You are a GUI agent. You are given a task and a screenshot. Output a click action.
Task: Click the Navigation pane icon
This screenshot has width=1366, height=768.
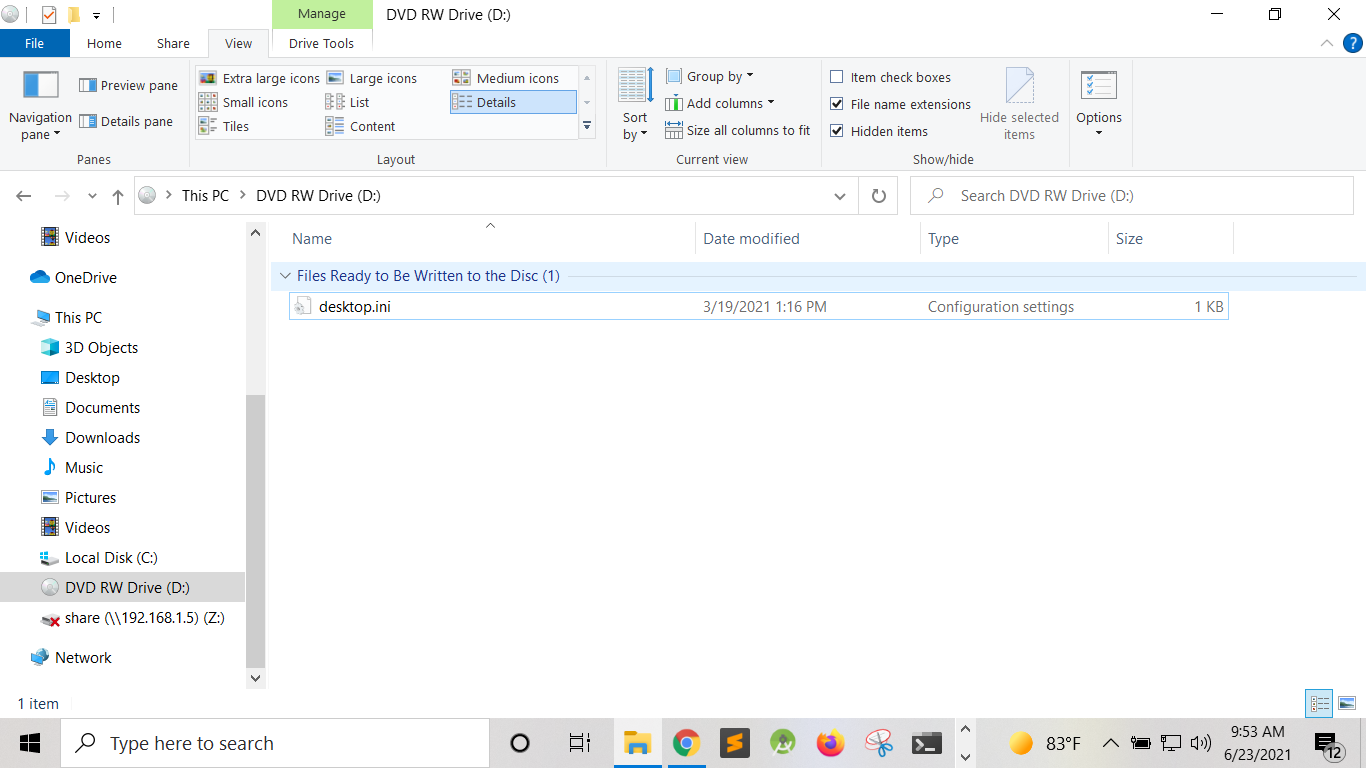pyautogui.click(x=40, y=85)
